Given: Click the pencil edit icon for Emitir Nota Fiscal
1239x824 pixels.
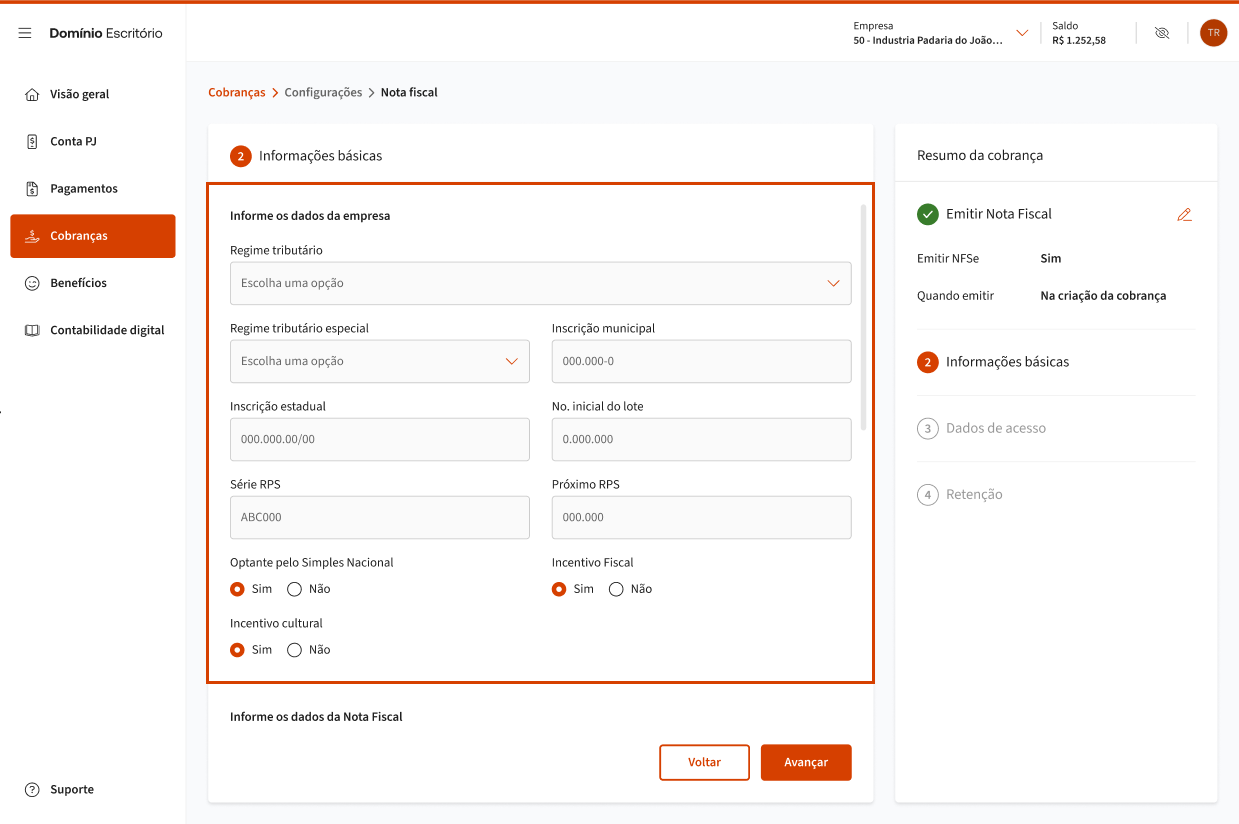Looking at the screenshot, I should pyautogui.click(x=1184, y=214).
